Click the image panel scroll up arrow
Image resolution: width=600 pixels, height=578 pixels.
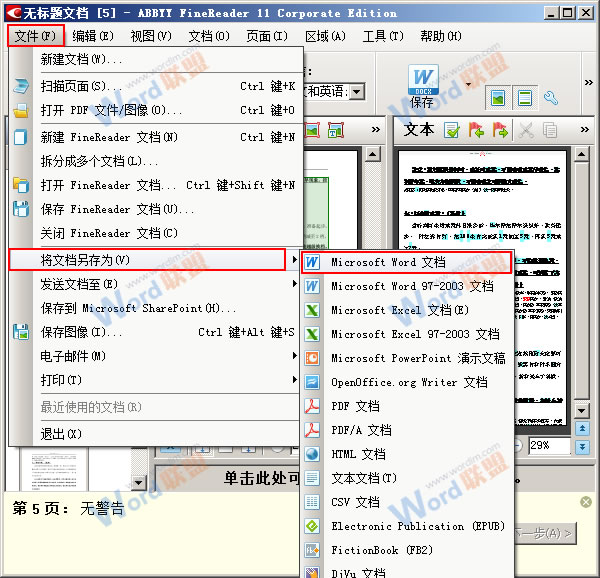point(373,155)
